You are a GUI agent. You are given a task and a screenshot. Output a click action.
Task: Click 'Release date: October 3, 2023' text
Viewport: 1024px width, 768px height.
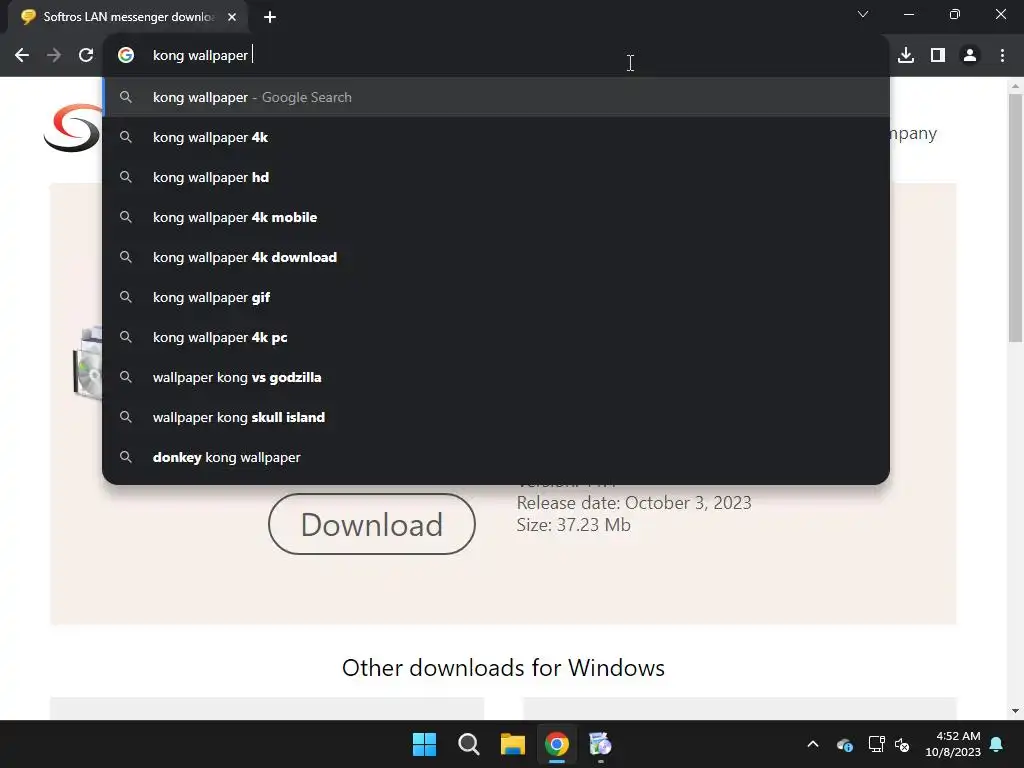coord(633,503)
